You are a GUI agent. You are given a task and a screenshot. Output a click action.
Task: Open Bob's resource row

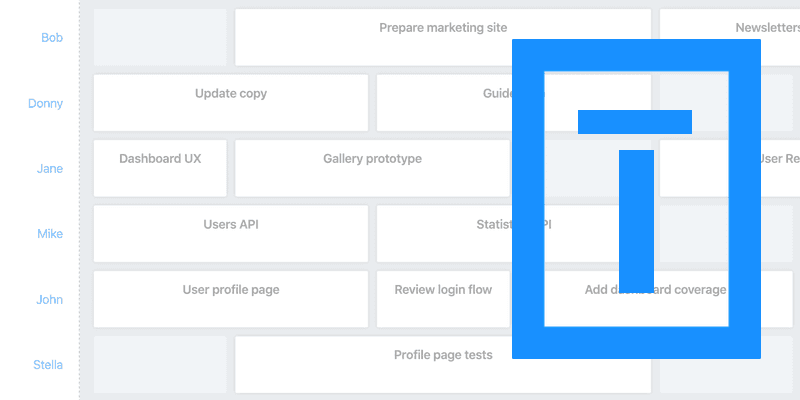click(52, 38)
